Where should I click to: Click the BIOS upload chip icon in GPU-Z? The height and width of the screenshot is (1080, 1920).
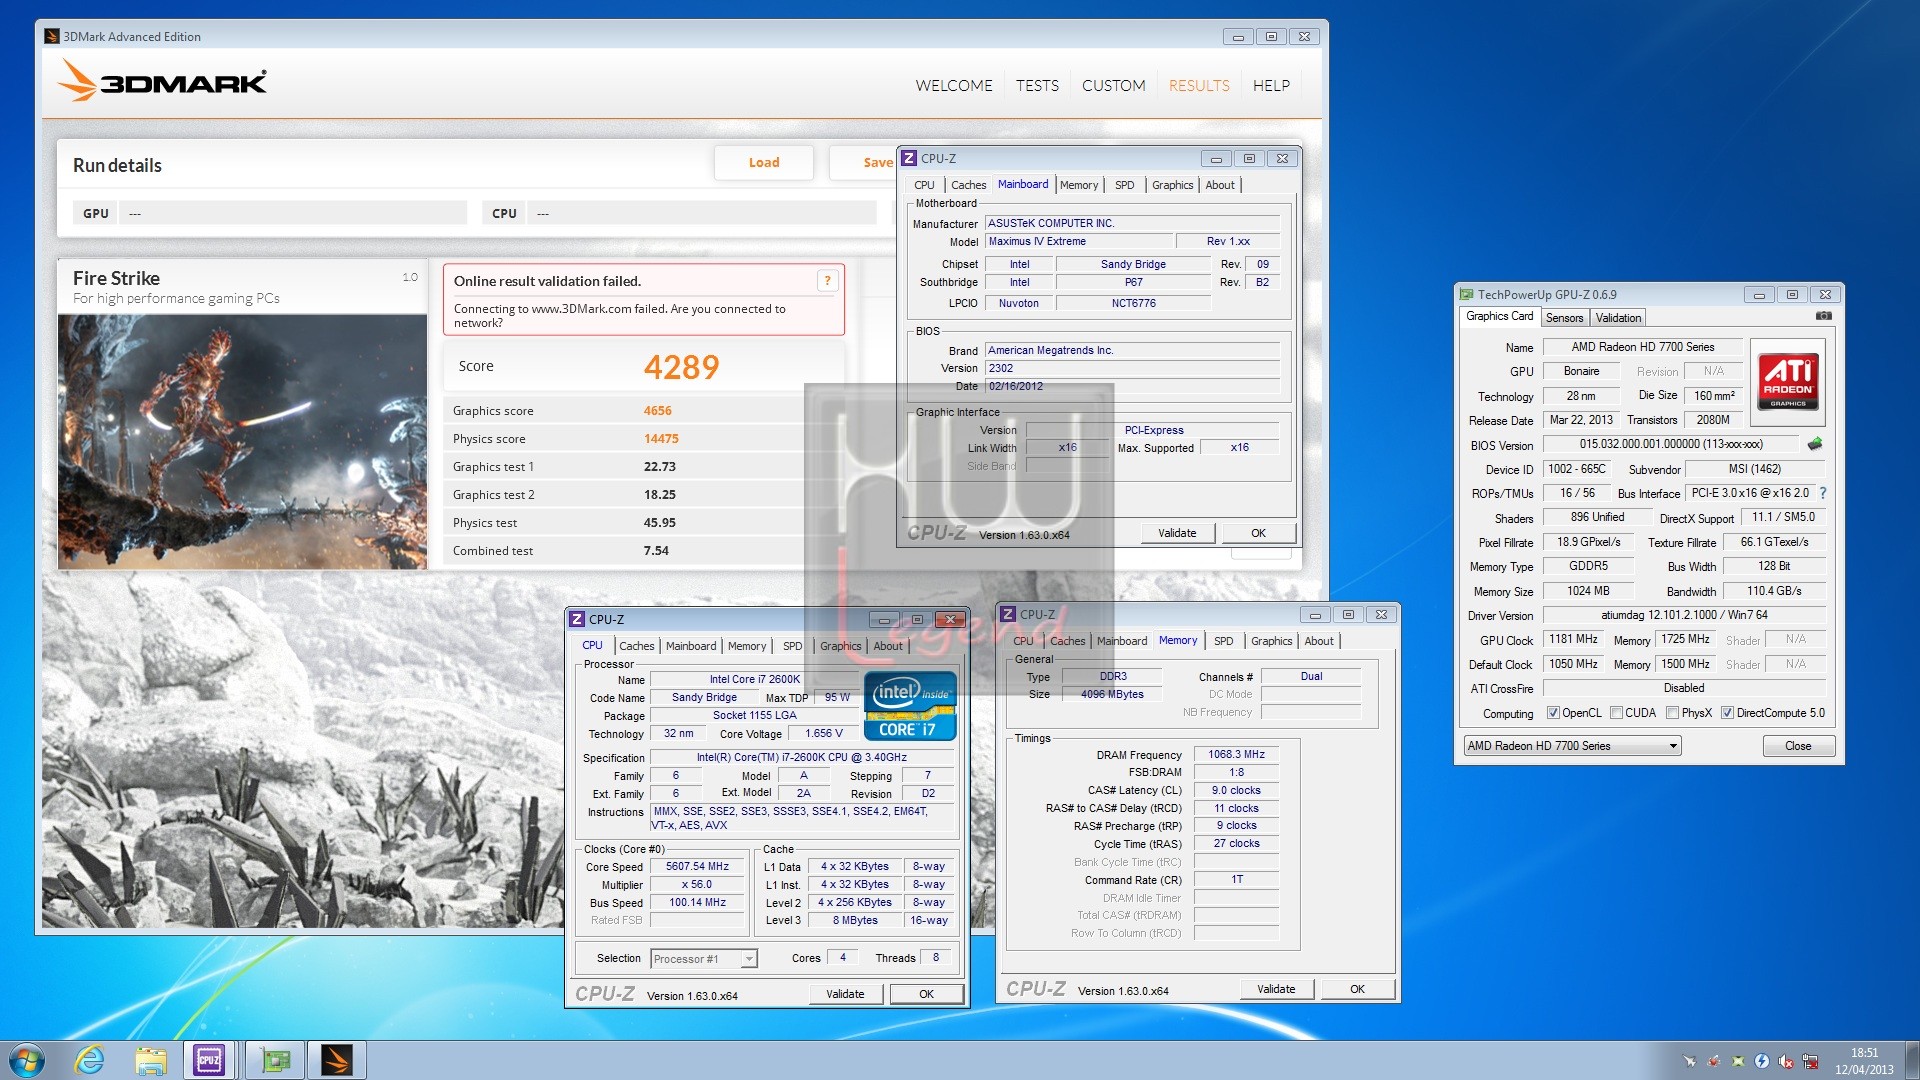(x=1815, y=443)
